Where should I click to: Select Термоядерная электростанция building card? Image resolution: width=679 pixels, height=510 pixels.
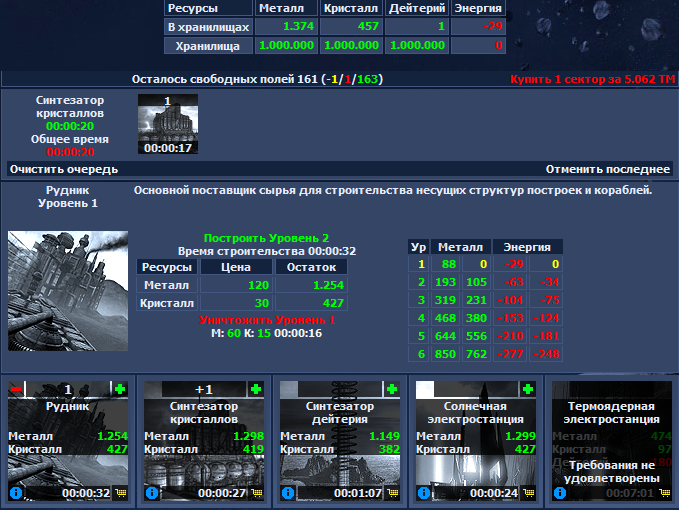[611, 441]
